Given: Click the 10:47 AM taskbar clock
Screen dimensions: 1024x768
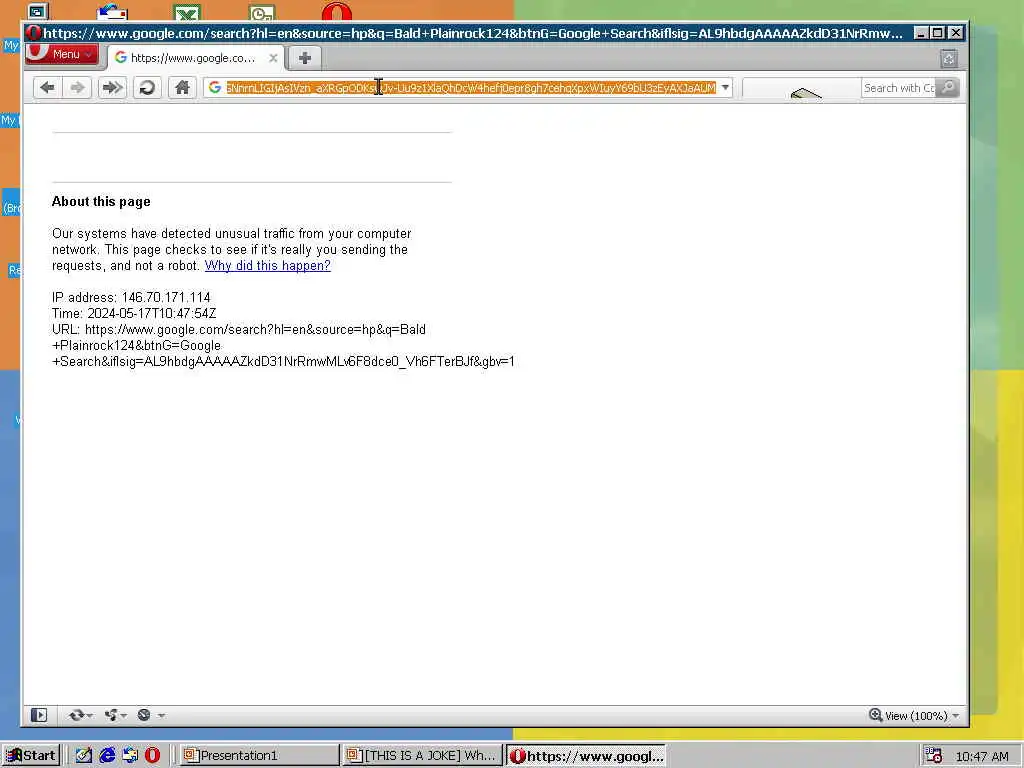Looking at the screenshot, I should [982, 756].
